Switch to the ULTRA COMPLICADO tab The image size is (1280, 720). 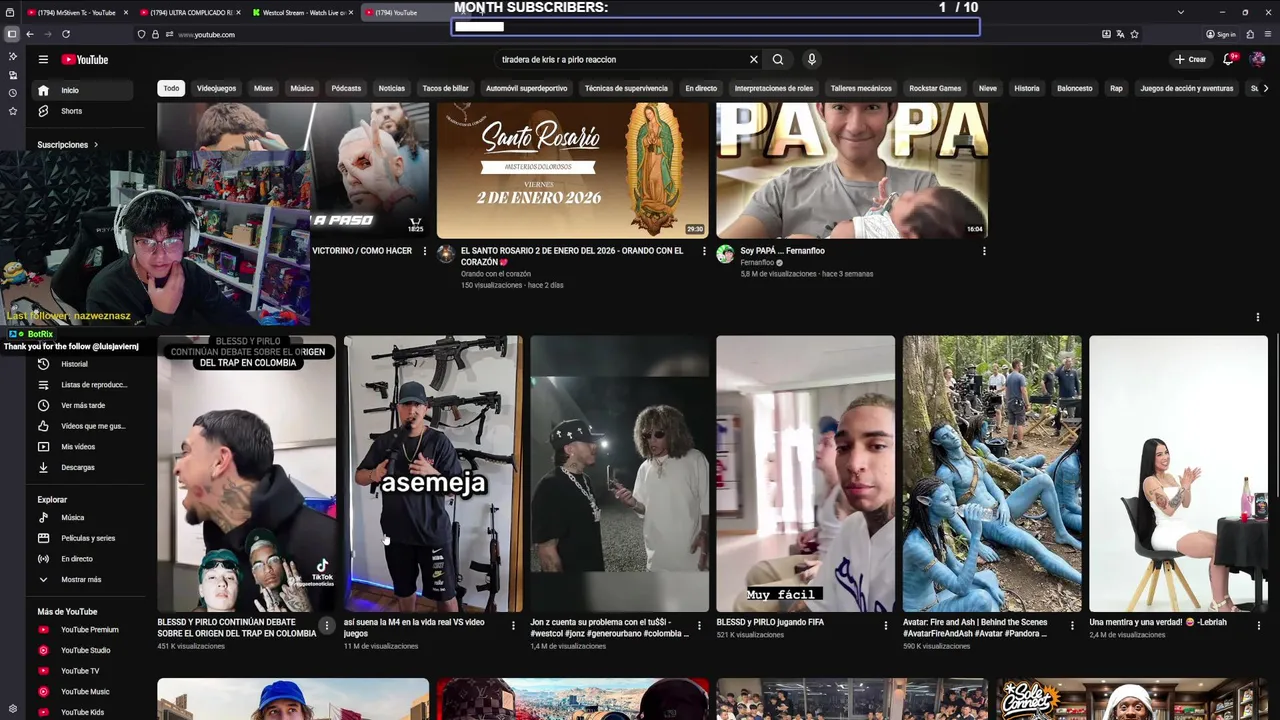pyautogui.click(x=190, y=12)
